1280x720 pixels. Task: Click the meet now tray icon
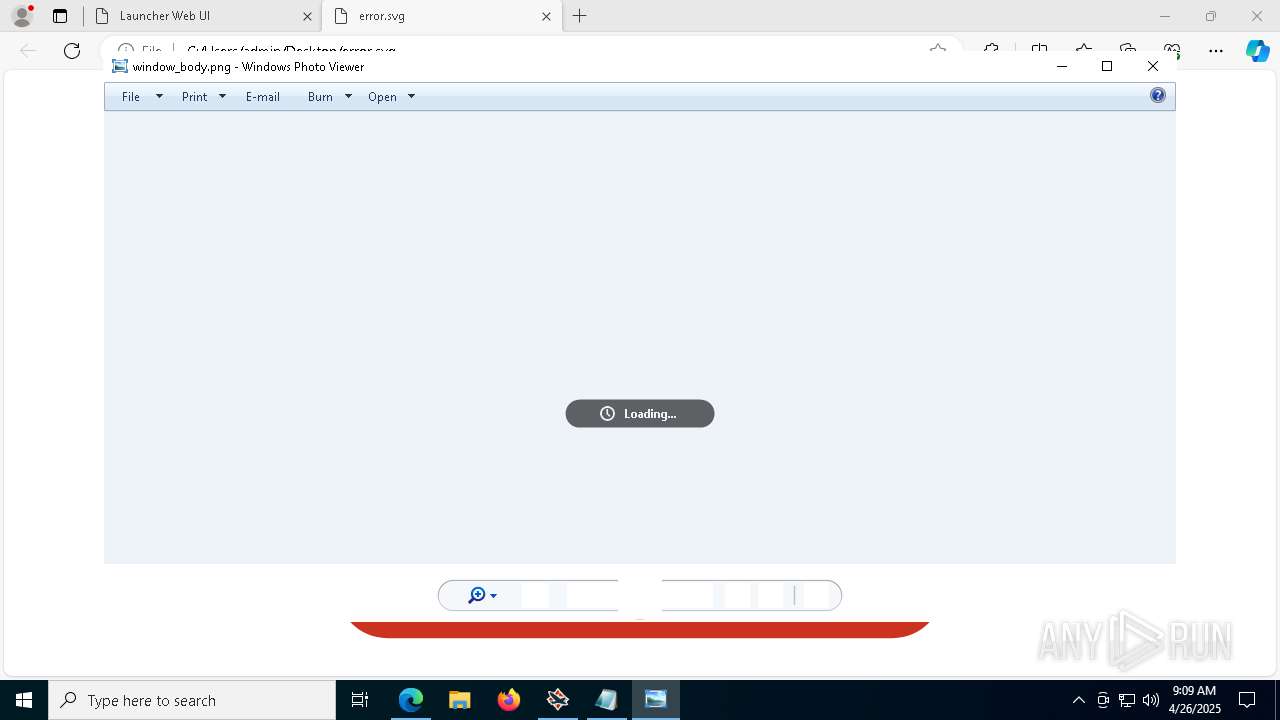(x=1103, y=700)
